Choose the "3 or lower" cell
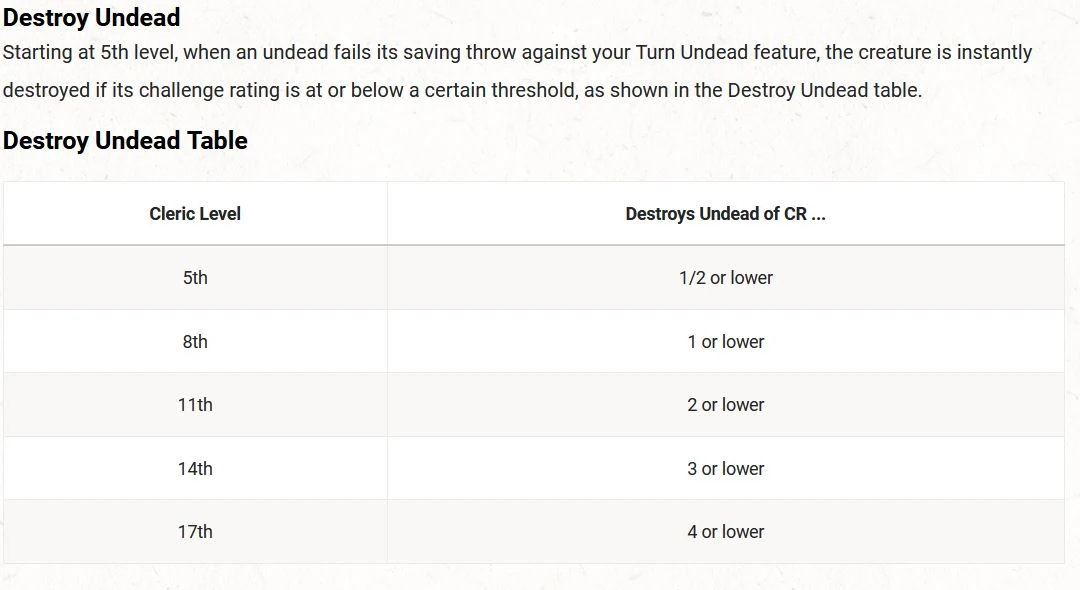Screen dimensions: 1080x590 725,469
